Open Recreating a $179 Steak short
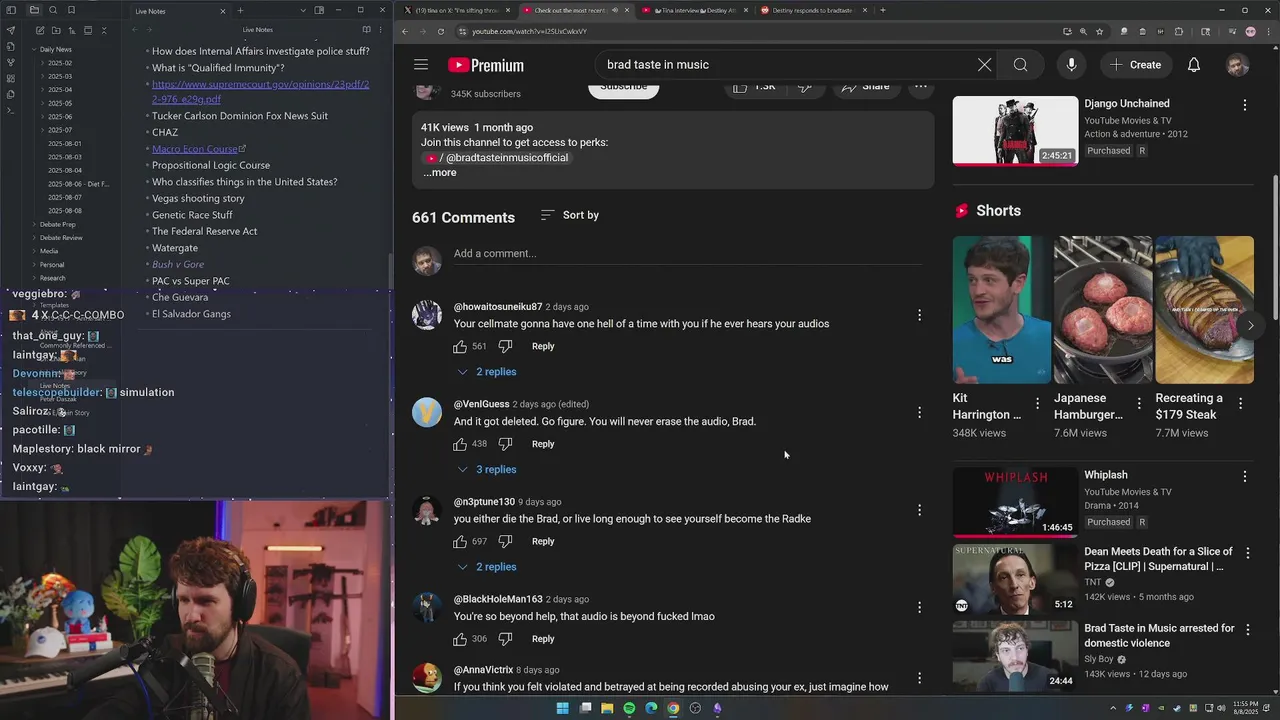The width and height of the screenshot is (1280, 720). coord(1204,310)
